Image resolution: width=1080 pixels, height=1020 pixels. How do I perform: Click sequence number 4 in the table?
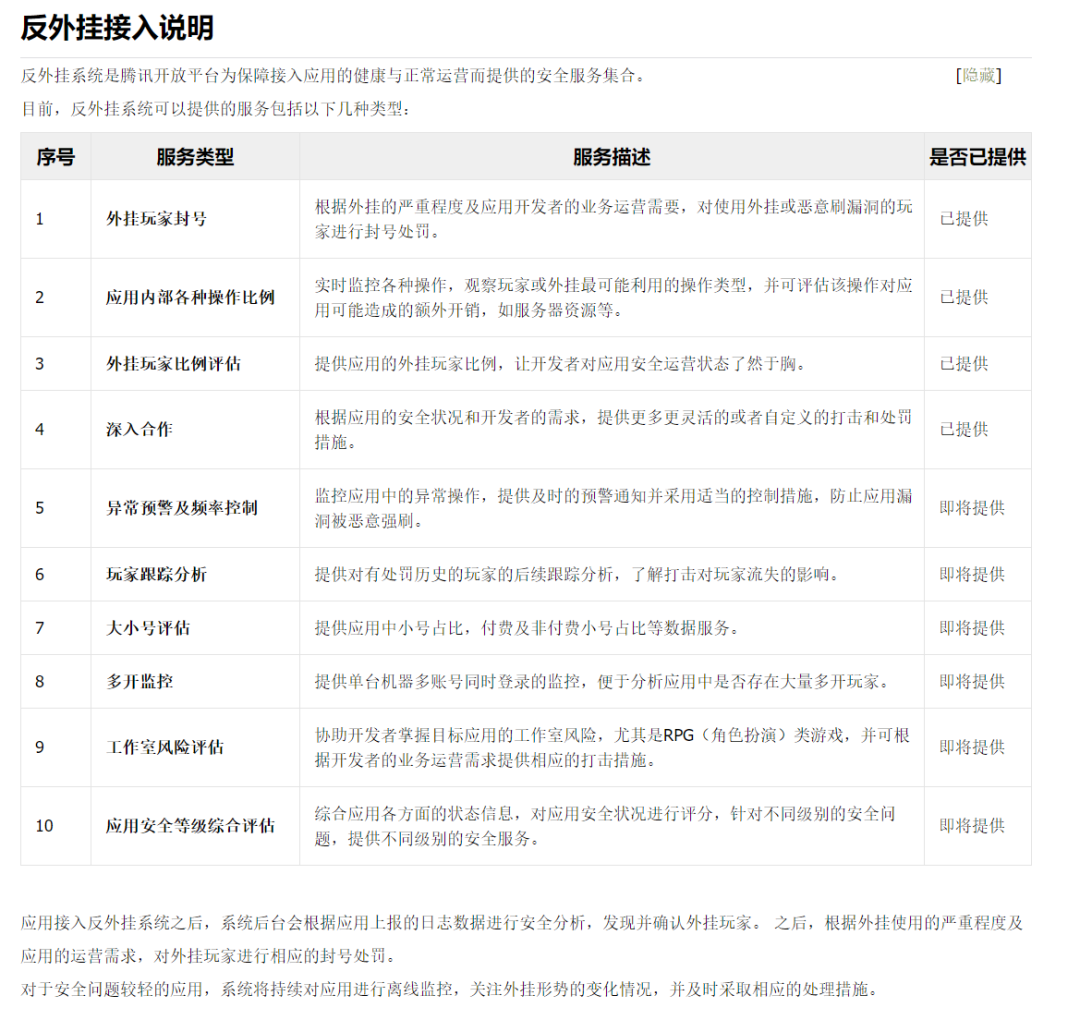point(40,430)
